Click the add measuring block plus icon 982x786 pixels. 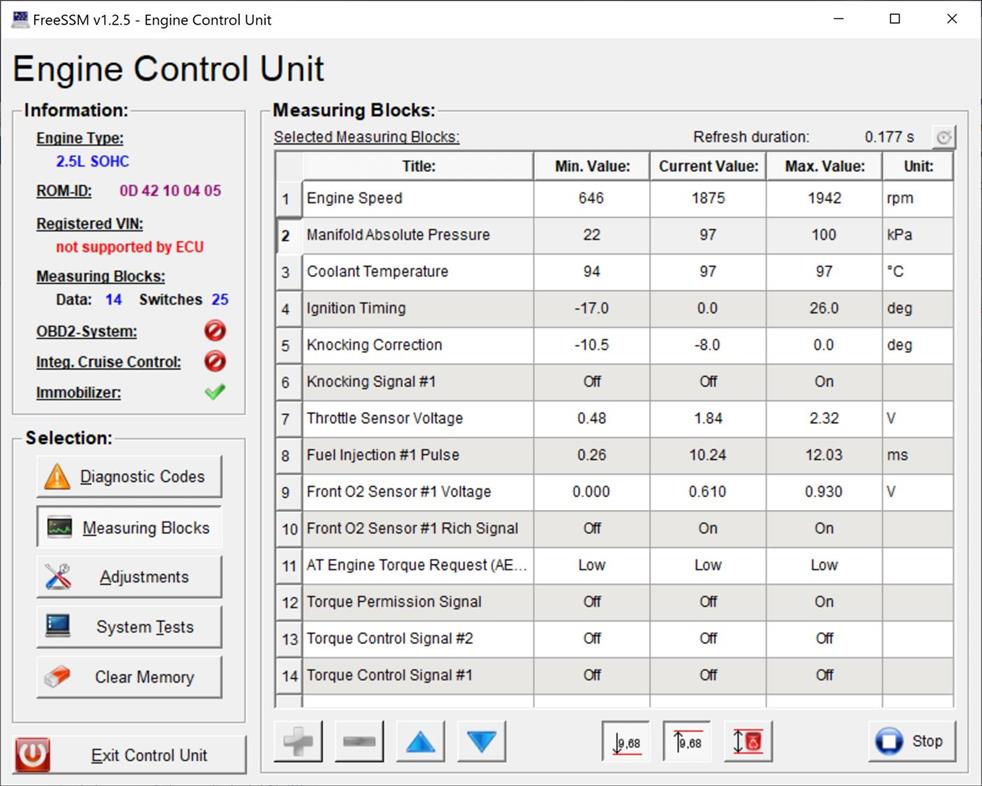coord(298,742)
